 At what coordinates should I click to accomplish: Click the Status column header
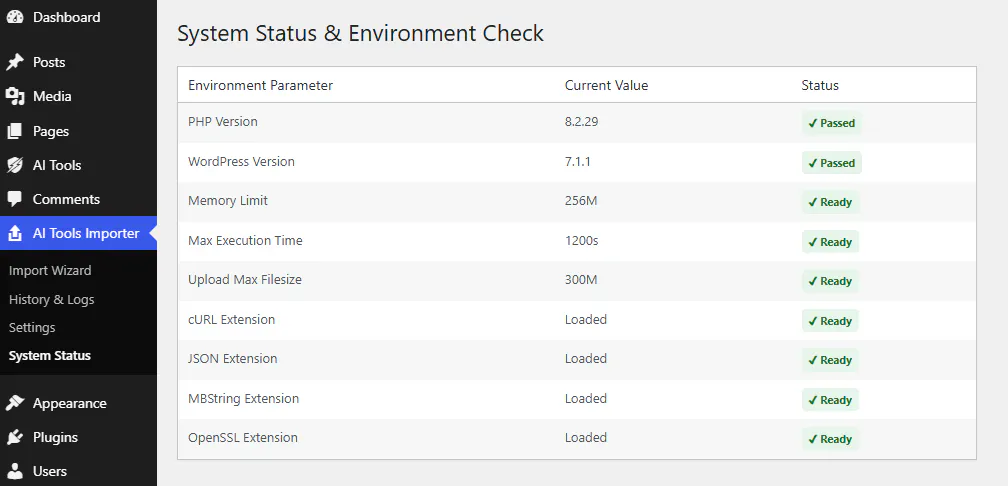820,86
